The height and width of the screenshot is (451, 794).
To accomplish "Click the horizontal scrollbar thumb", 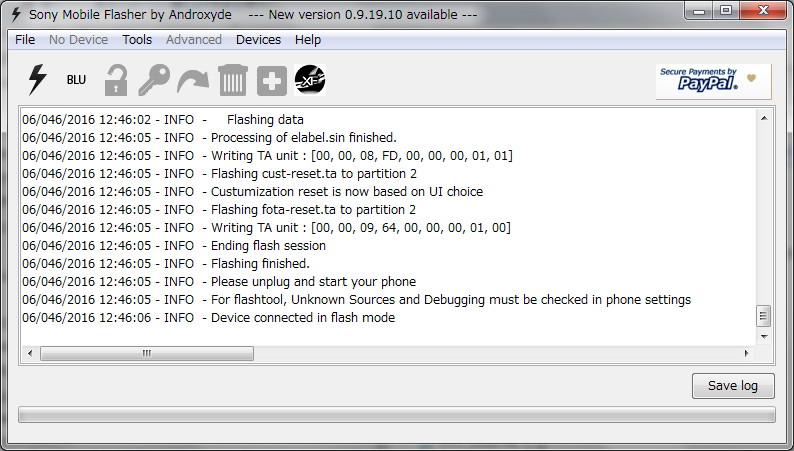I will pyautogui.click(x=147, y=353).
